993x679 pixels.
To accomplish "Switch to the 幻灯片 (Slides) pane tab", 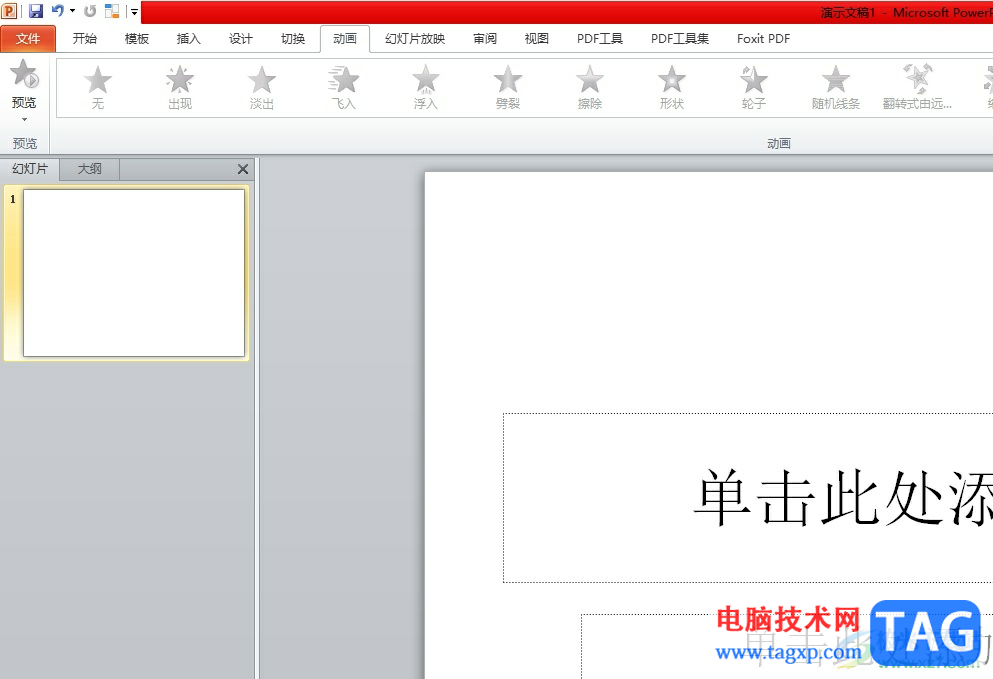I will 30,169.
